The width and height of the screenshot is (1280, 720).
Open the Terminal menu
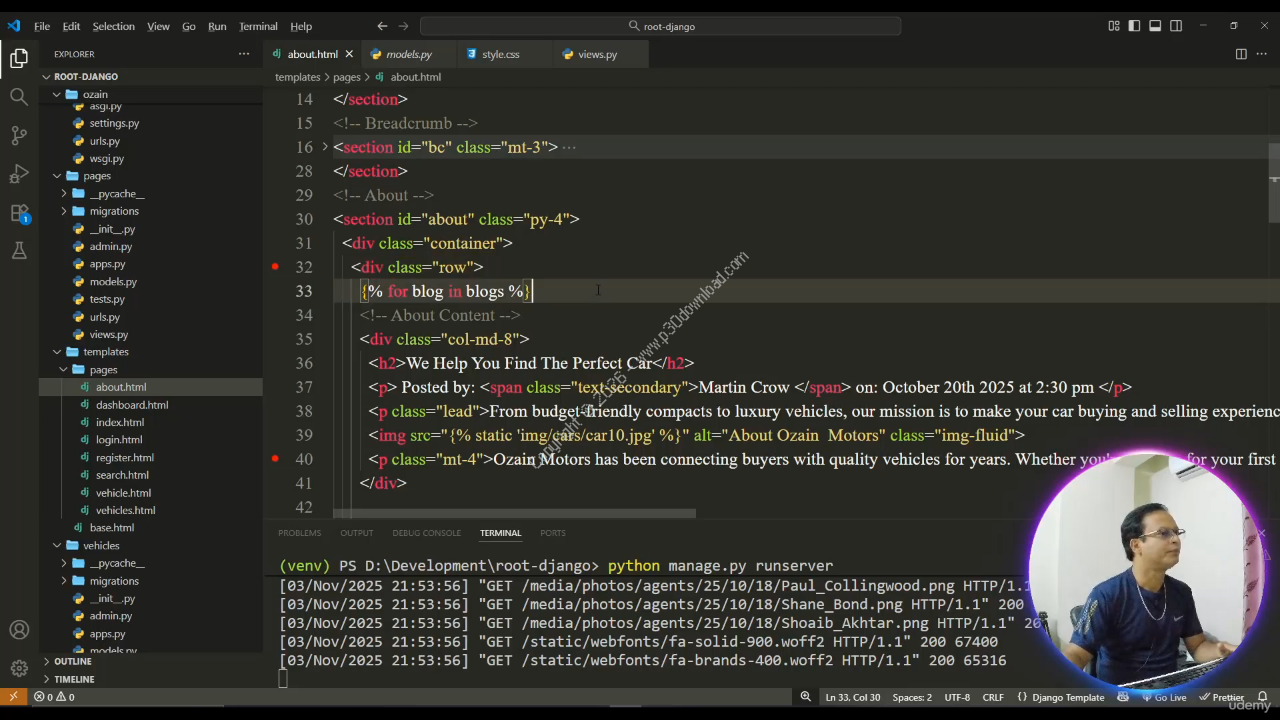(258, 26)
